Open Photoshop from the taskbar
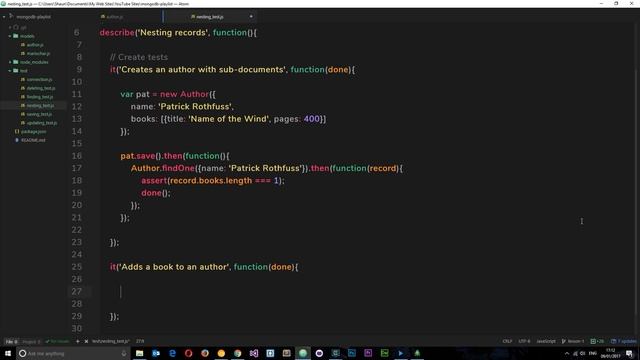This screenshot has width=640, height=360. pos(352,353)
